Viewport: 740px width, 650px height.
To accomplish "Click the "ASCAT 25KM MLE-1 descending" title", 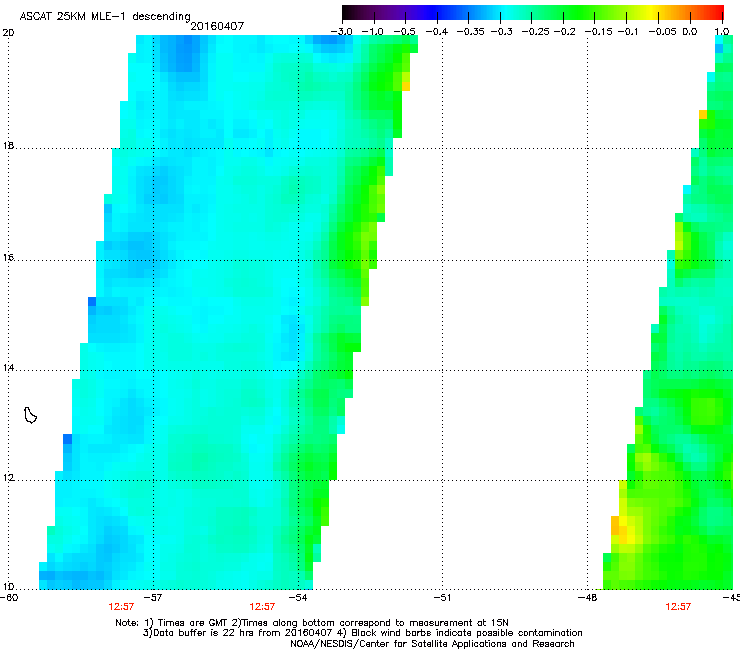I will (105, 17).
